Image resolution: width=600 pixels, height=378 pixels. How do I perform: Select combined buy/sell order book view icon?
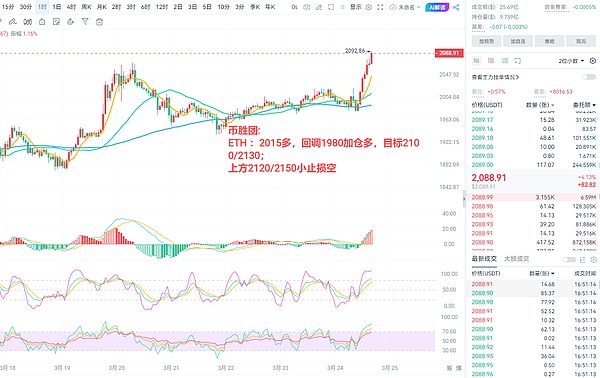[x=477, y=60]
